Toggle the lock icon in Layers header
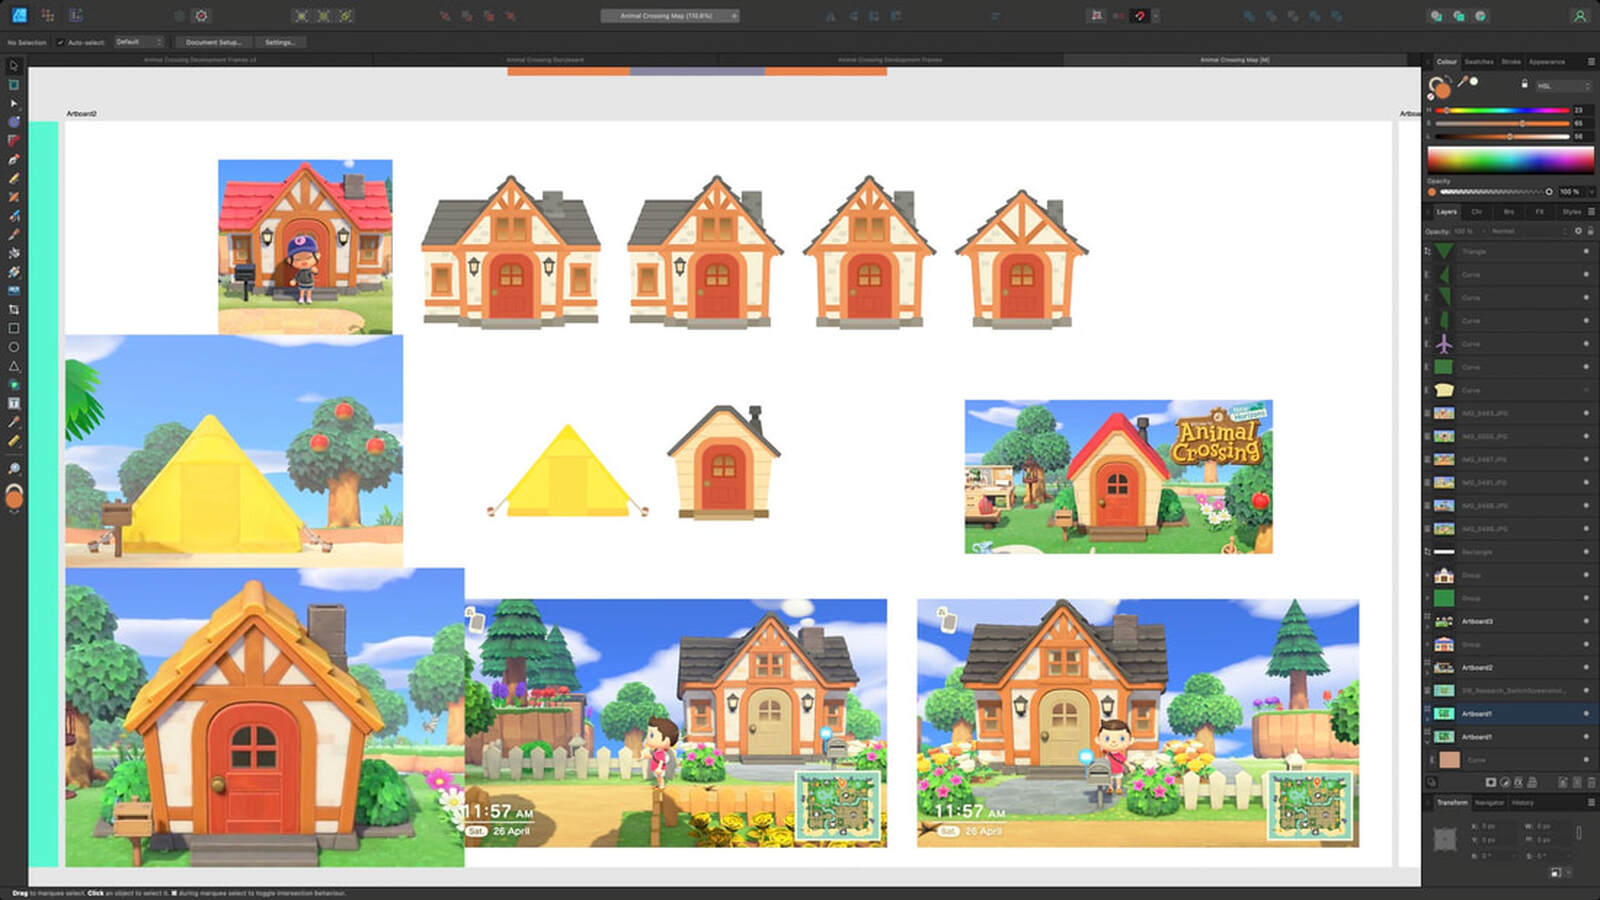The image size is (1600, 900). pos(1590,231)
